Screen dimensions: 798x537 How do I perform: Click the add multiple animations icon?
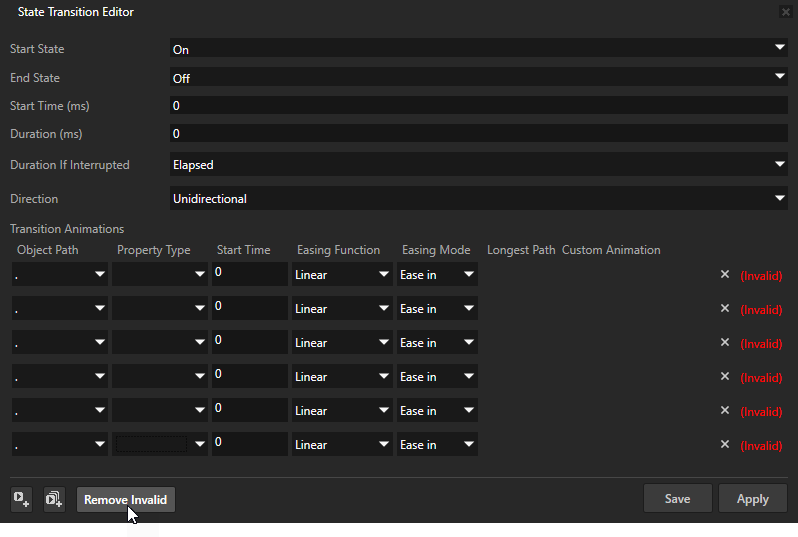(x=54, y=499)
